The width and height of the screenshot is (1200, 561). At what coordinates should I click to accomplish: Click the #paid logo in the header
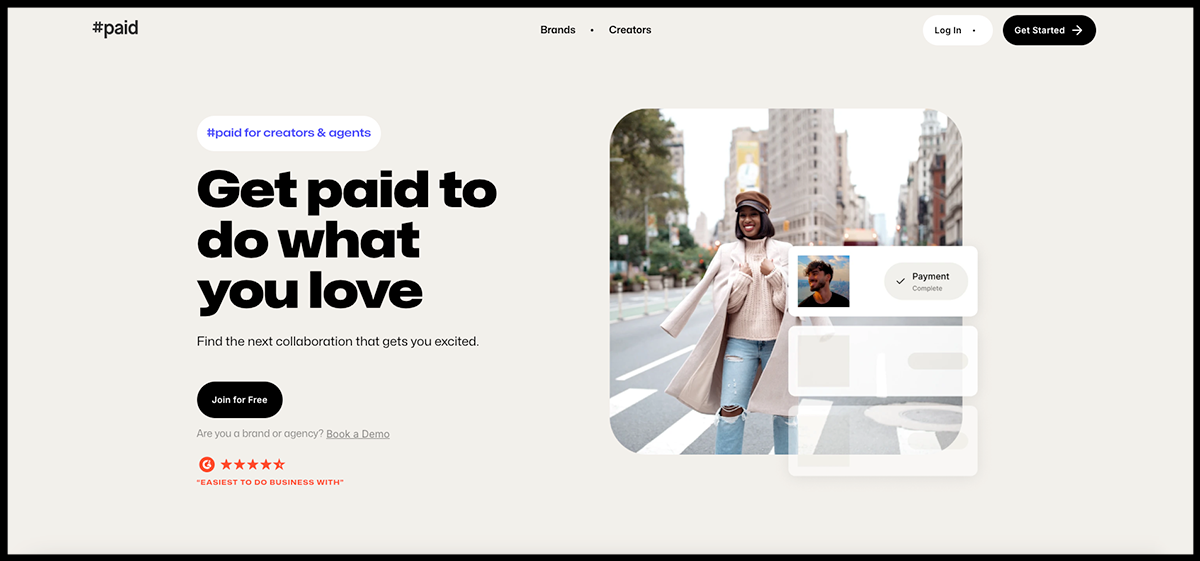tap(115, 29)
